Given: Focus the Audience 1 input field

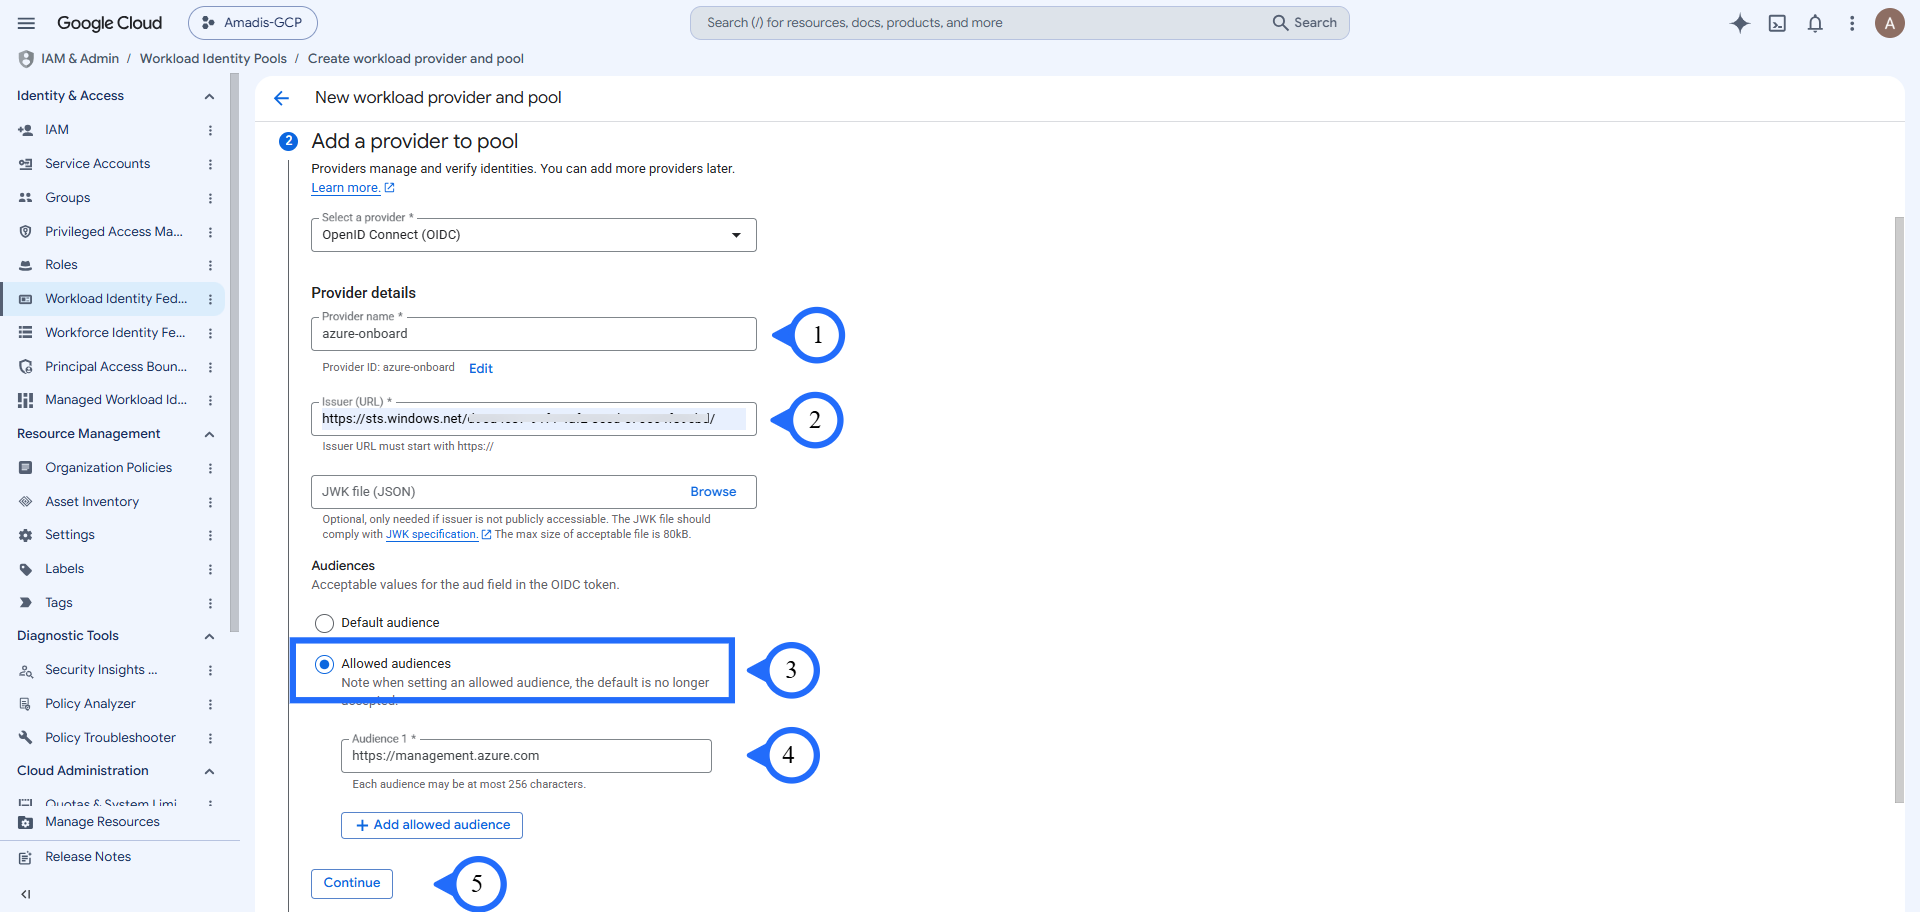Looking at the screenshot, I should (526, 756).
